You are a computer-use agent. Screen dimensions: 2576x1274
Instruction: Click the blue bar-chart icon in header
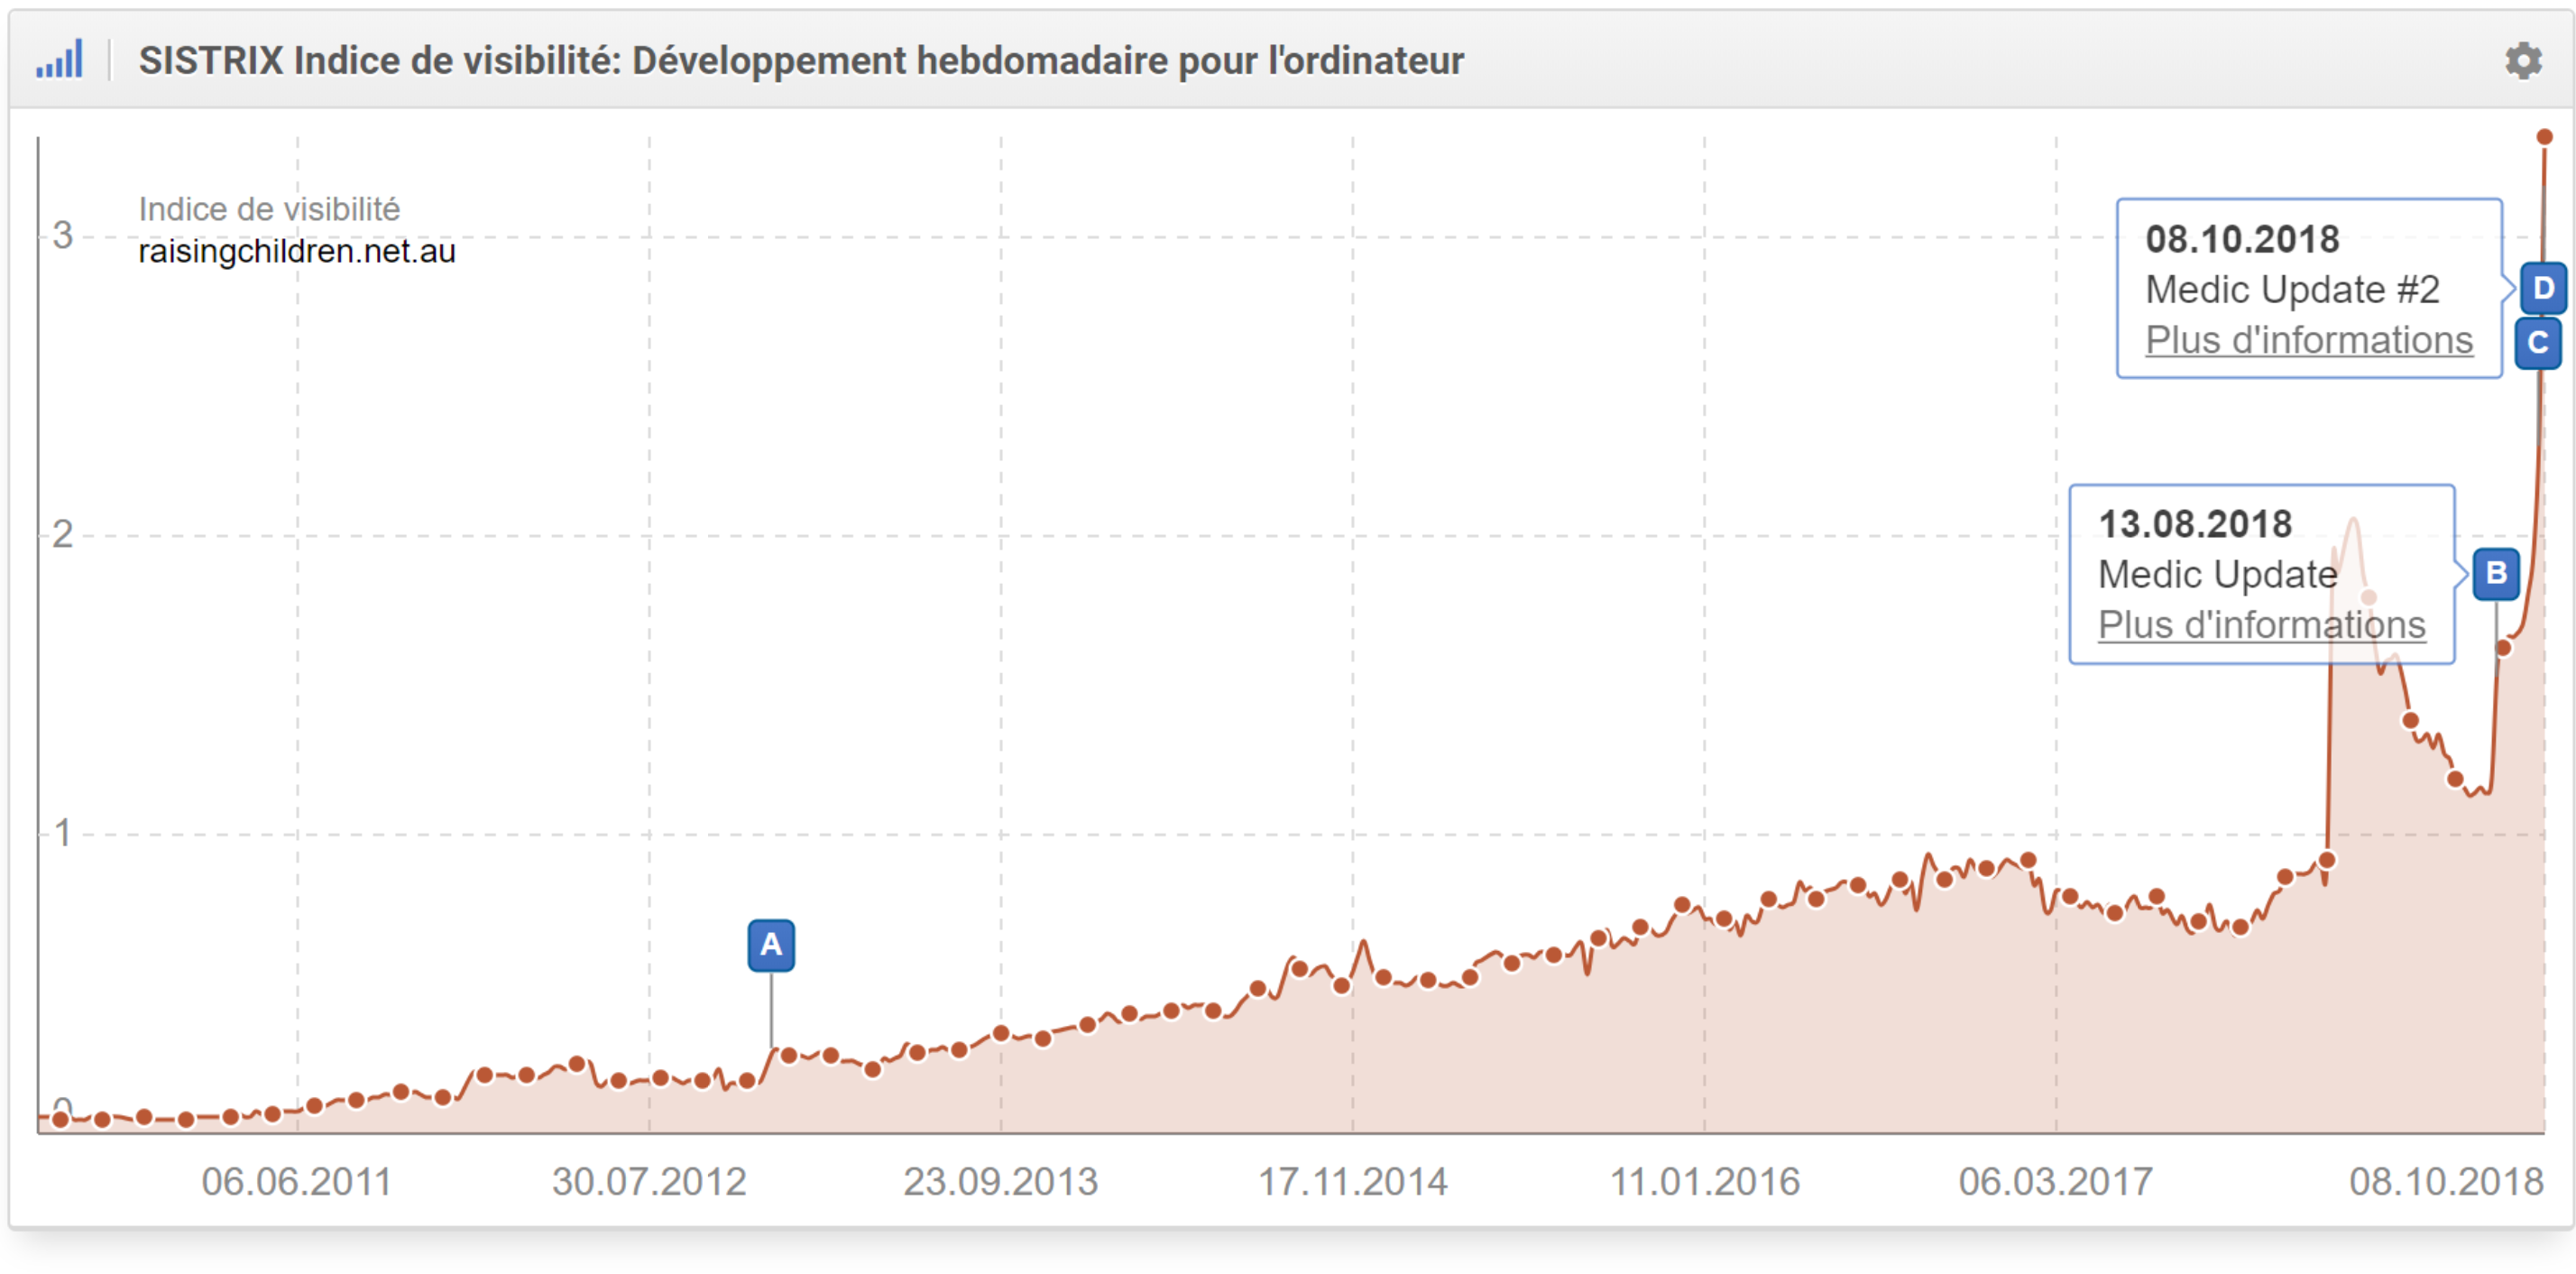pyautogui.click(x=60, y=60)
